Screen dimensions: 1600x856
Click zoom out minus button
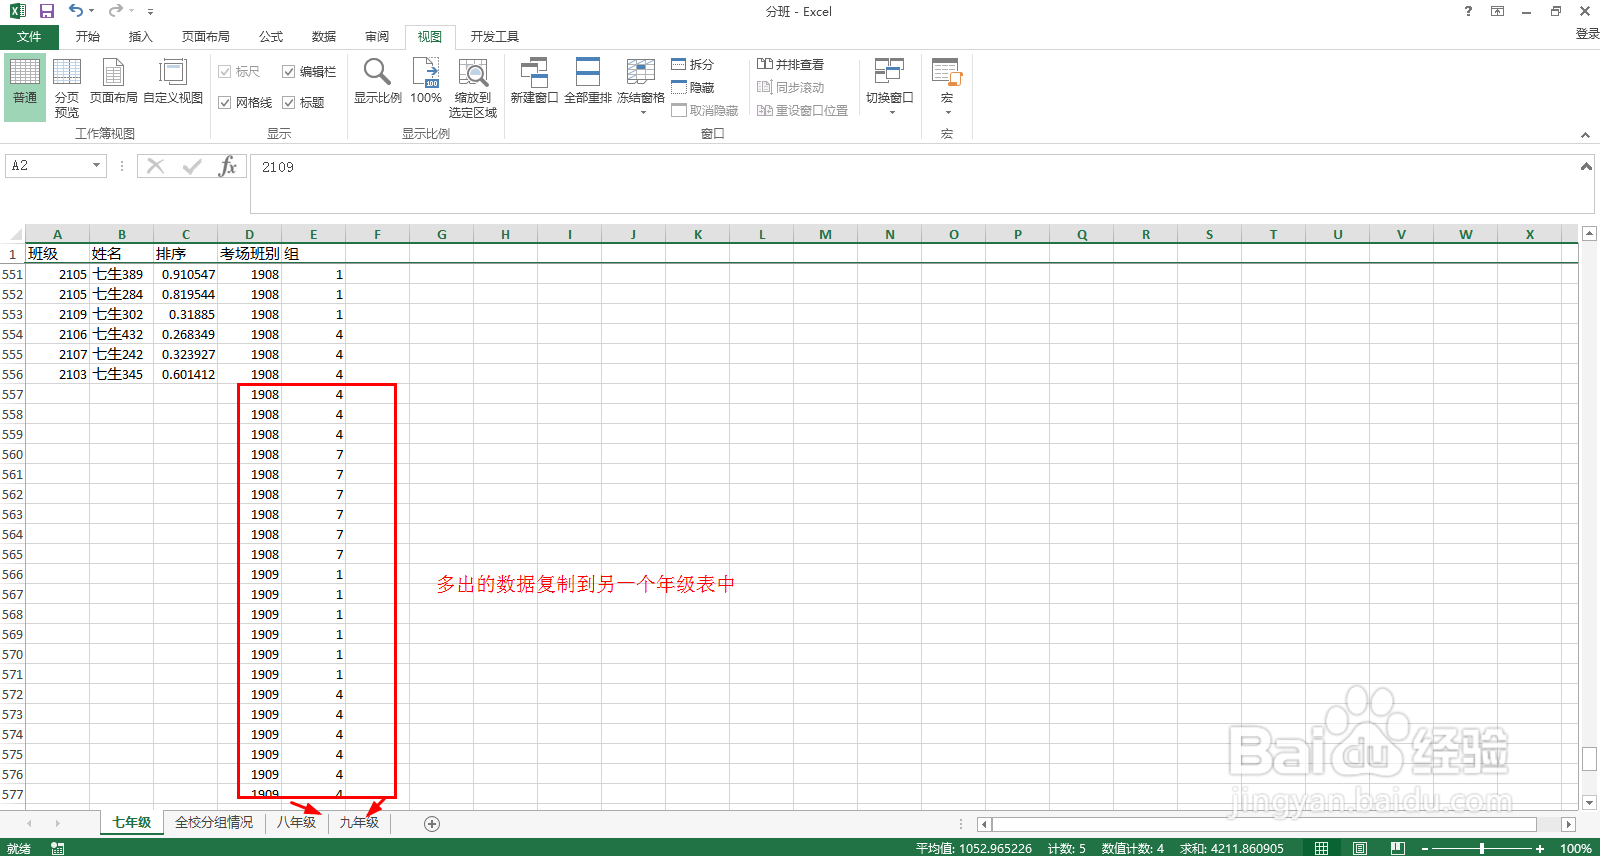[x=1425, y=848]
